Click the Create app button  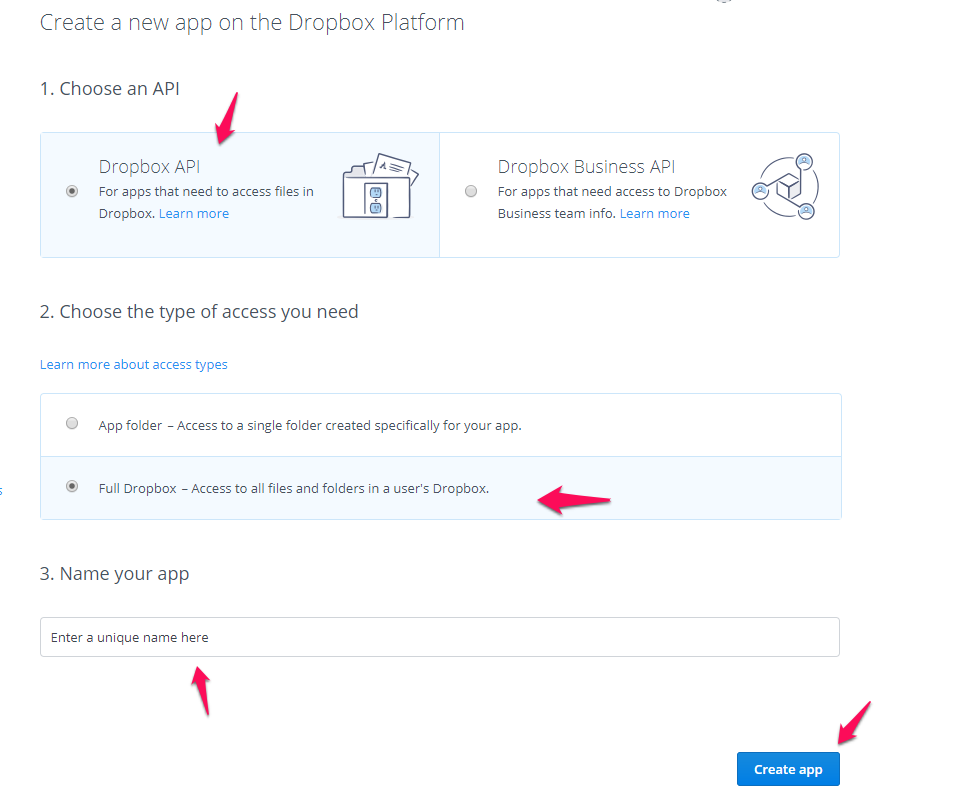click(788, 769)
